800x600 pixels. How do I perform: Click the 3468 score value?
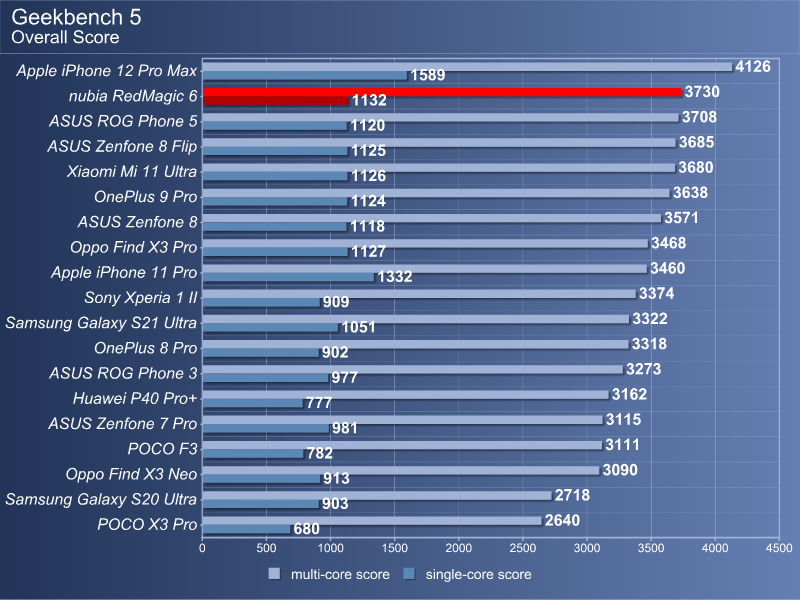click(x=668, y=243)
